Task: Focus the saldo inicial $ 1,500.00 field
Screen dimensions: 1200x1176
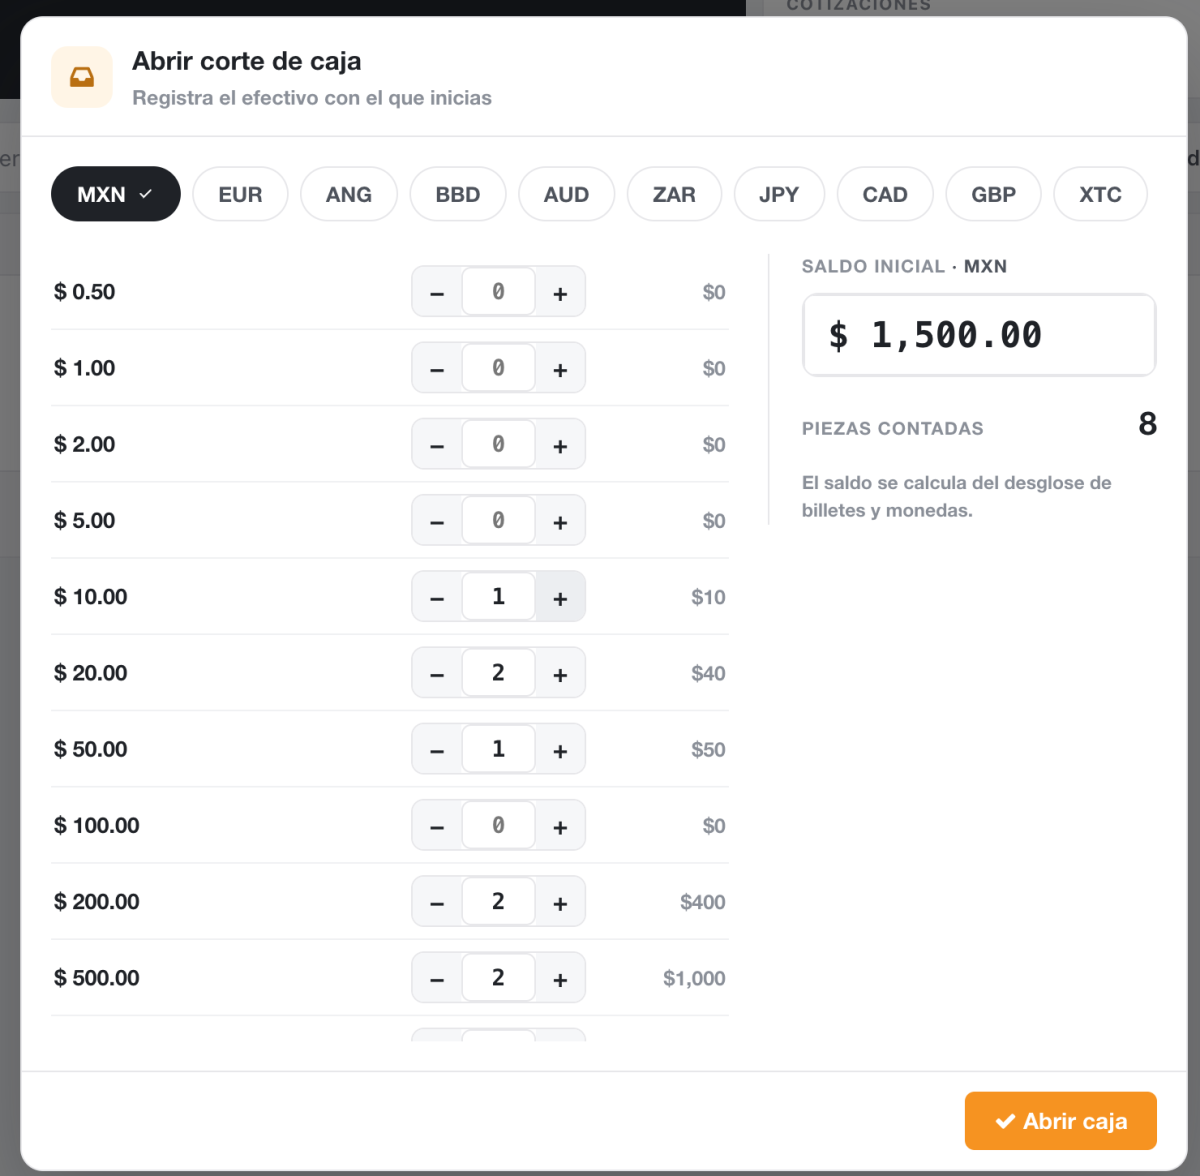Action: 979,335
